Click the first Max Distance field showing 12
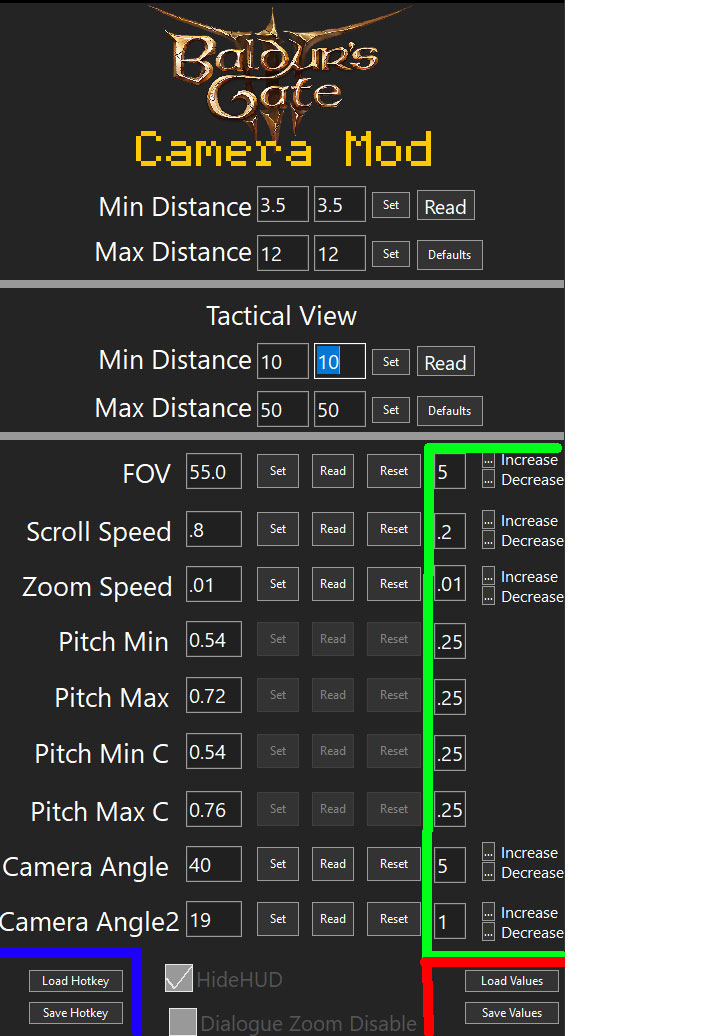 (282, 254)
